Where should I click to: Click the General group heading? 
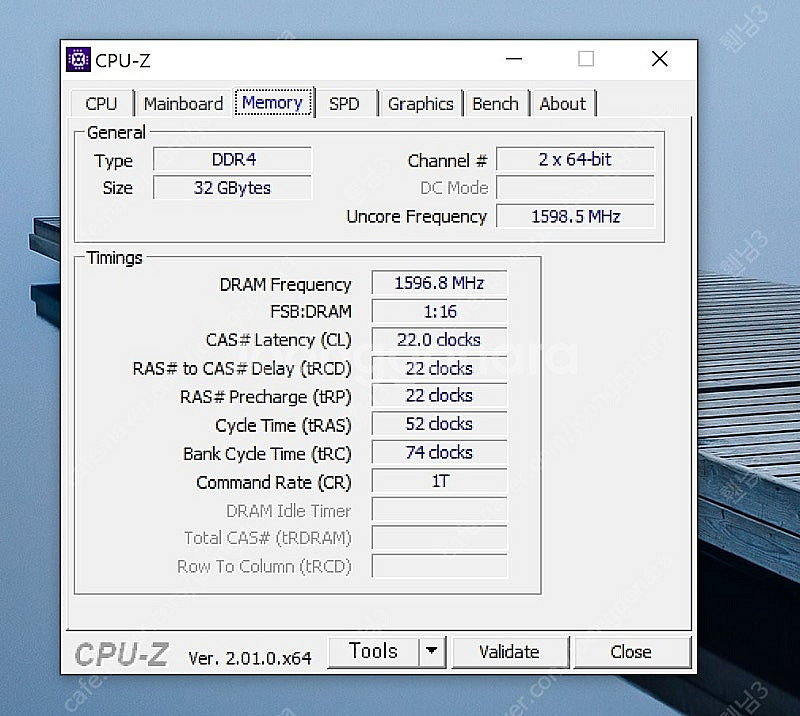point(116,133)
